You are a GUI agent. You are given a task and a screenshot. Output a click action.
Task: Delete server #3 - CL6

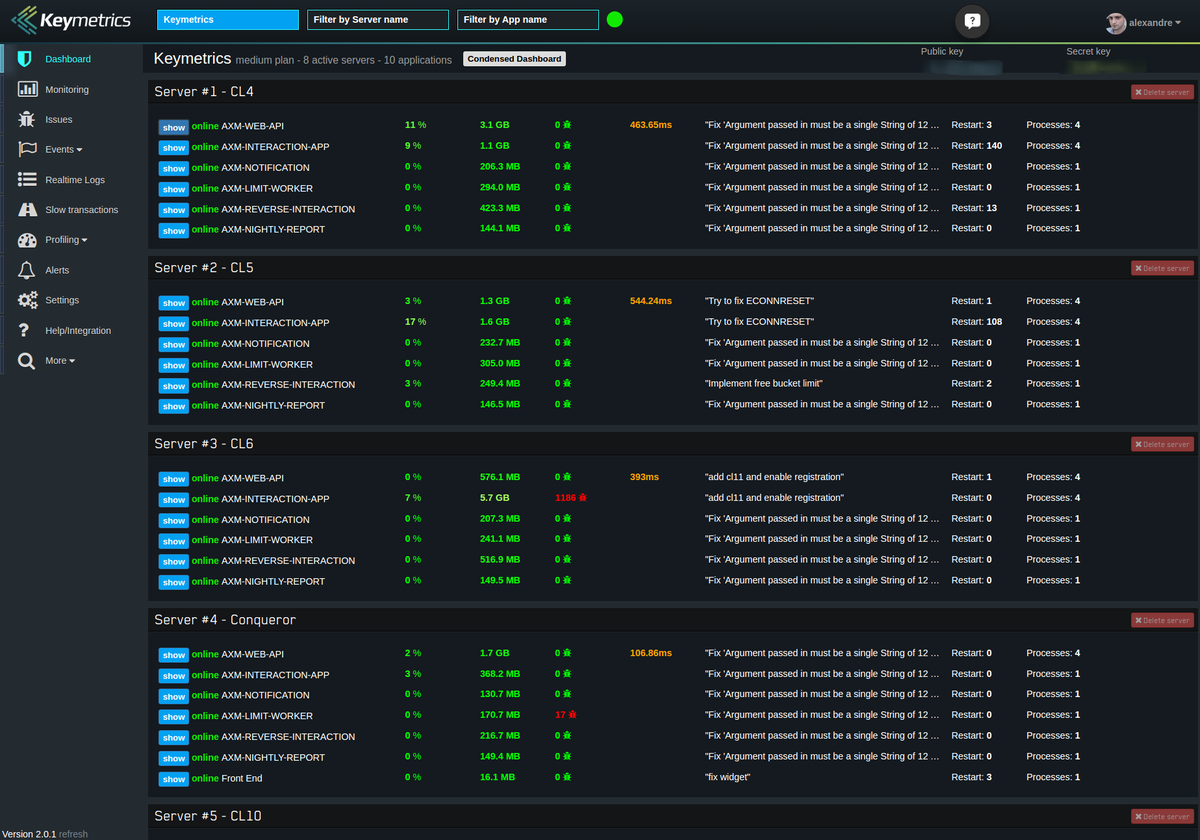tap(1162, 444)
